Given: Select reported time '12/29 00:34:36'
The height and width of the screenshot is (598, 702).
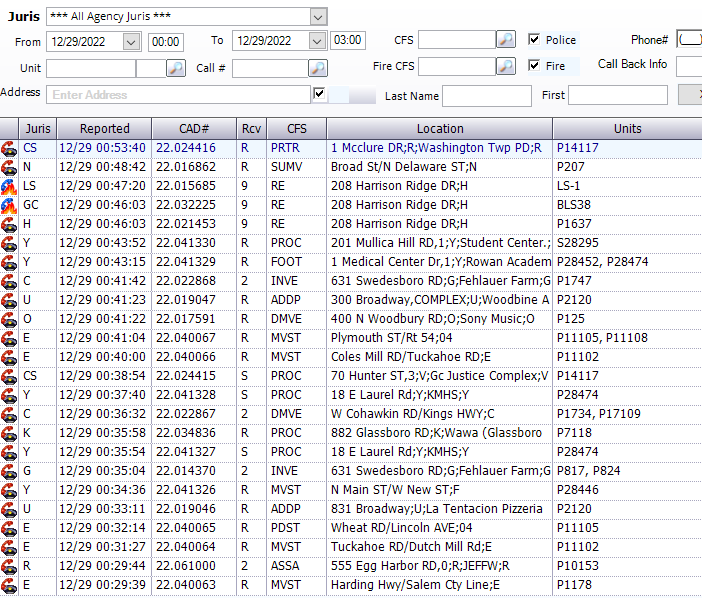Looking at the screenshot, I should [103, 490].
